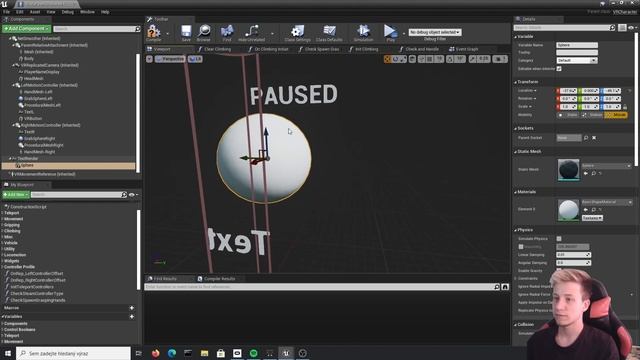
Task: Toggle Editable when Inherited checkbox
Action: pyautogui.click(x=559, y=69)
